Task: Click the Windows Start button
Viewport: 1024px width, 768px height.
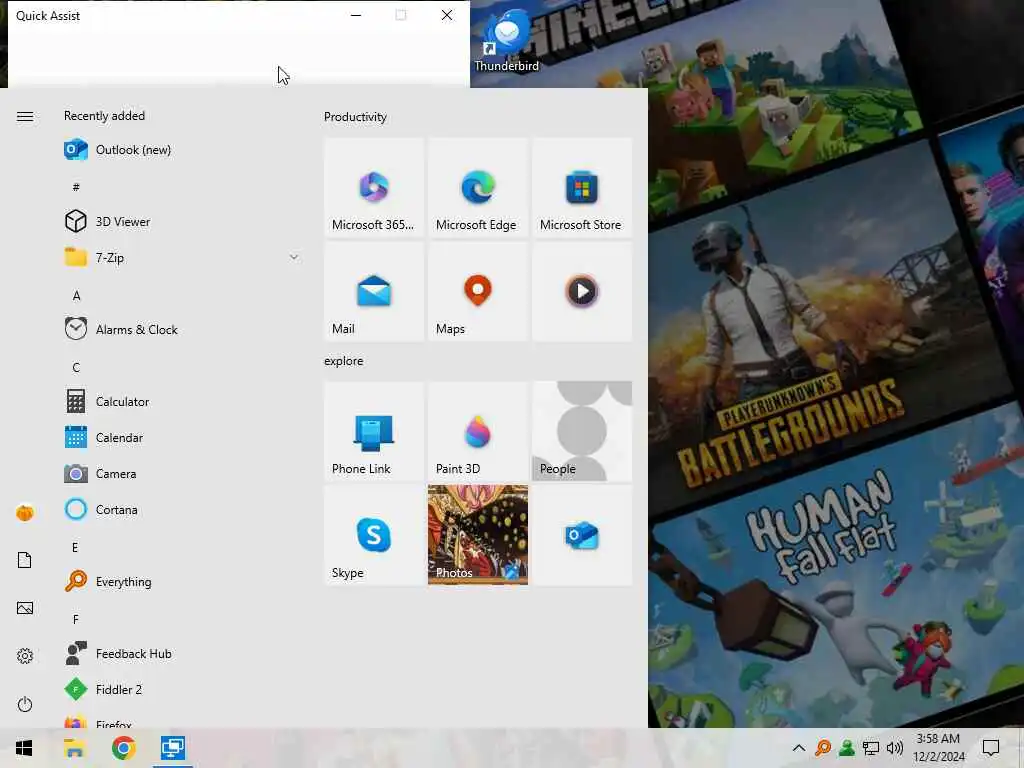Action: tap(24, 748)
